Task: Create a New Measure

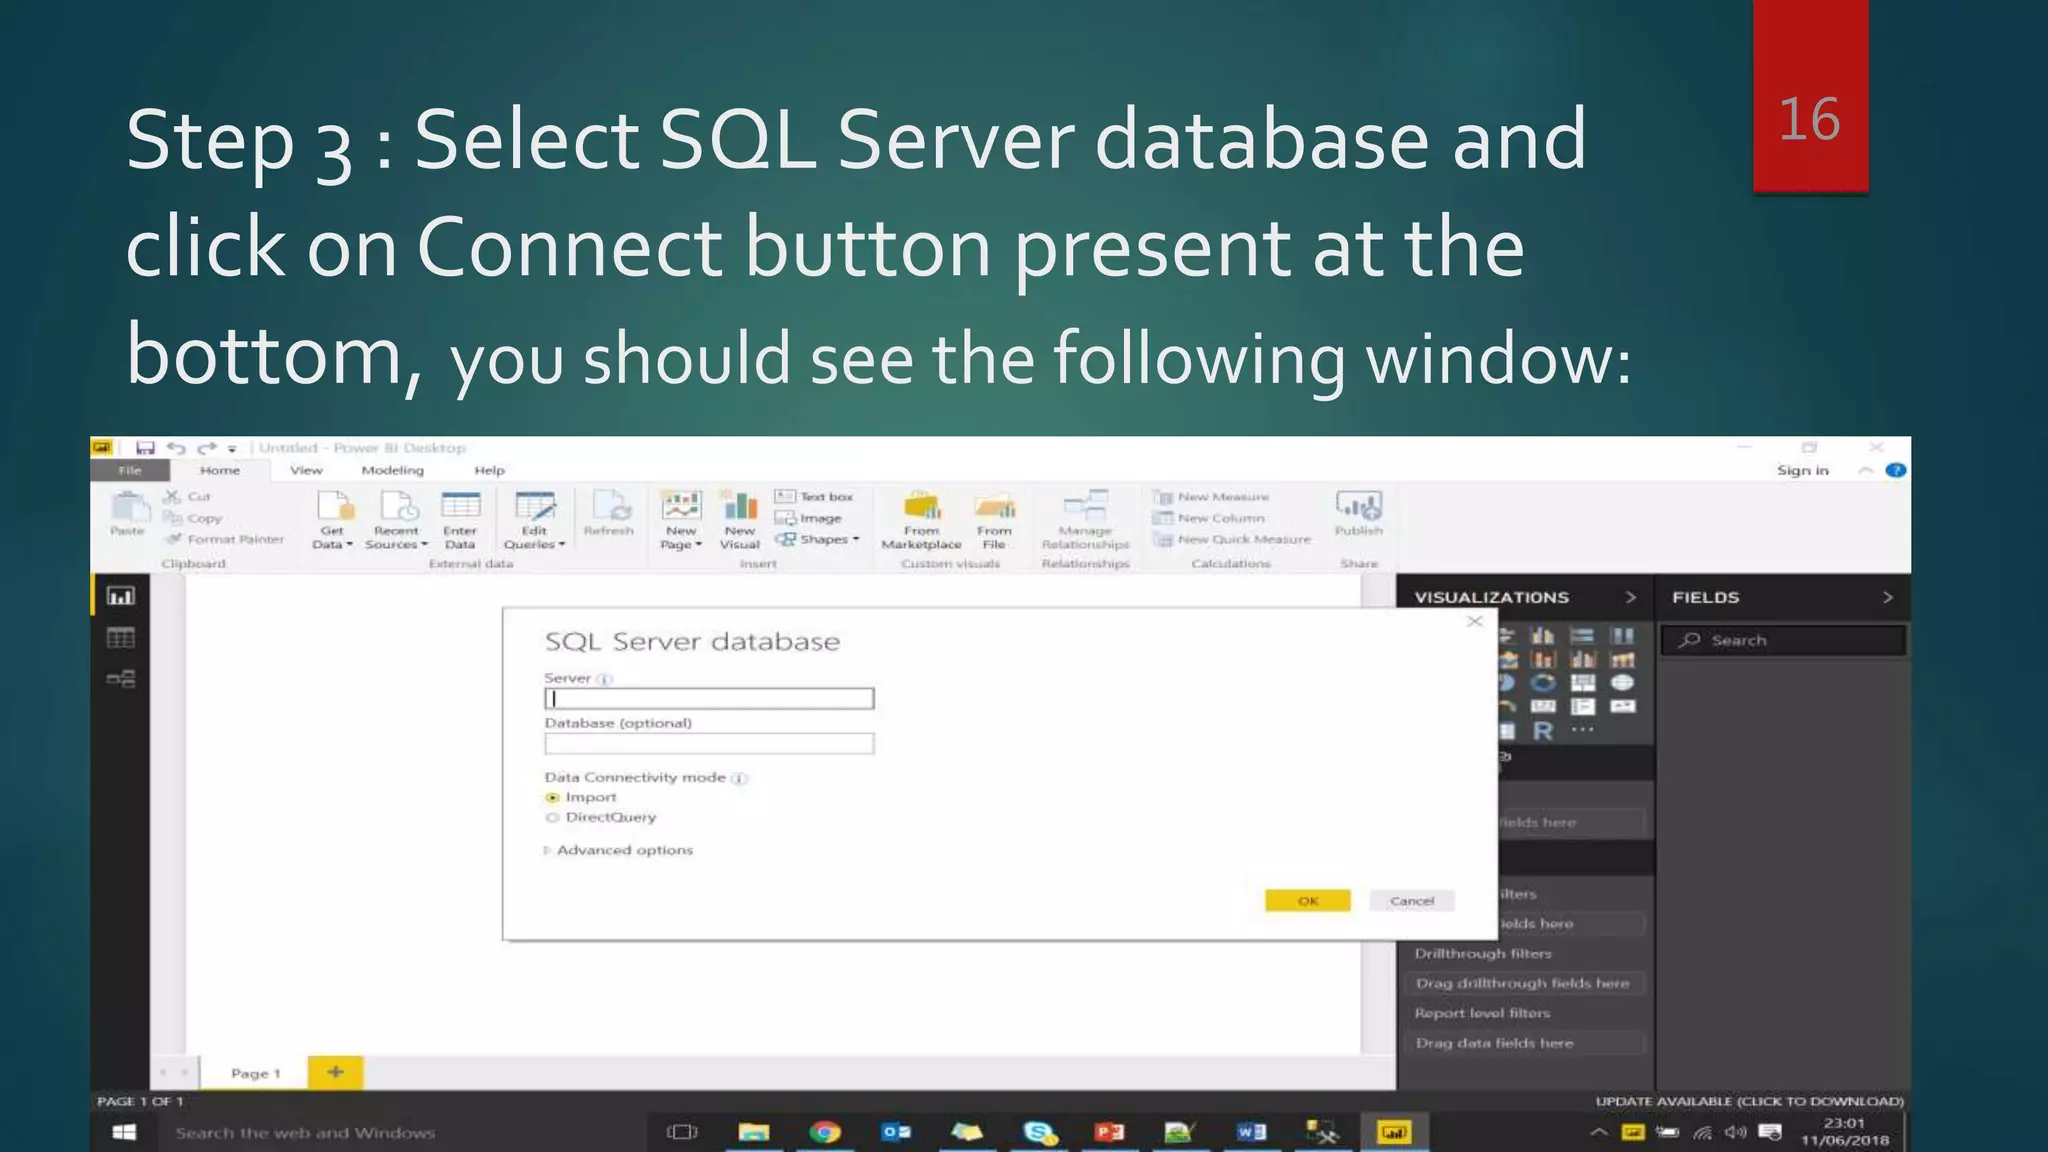Action: point(1211,496)
